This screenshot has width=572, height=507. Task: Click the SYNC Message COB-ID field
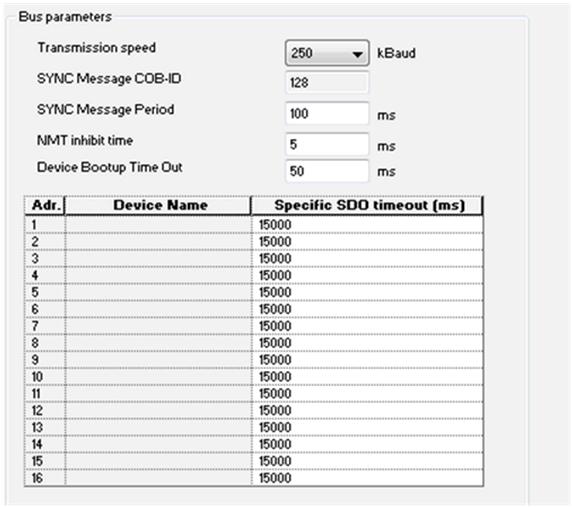tap(327, 82)
